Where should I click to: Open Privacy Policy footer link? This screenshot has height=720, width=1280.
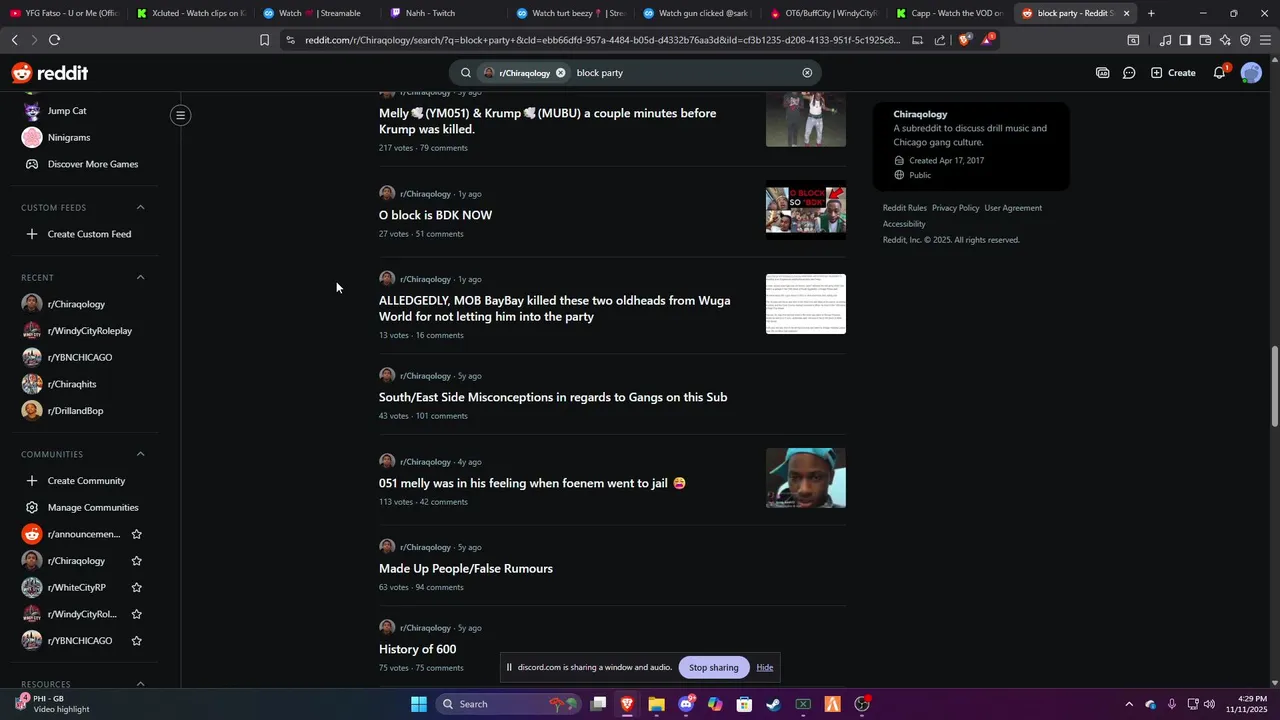click(955, 208)
